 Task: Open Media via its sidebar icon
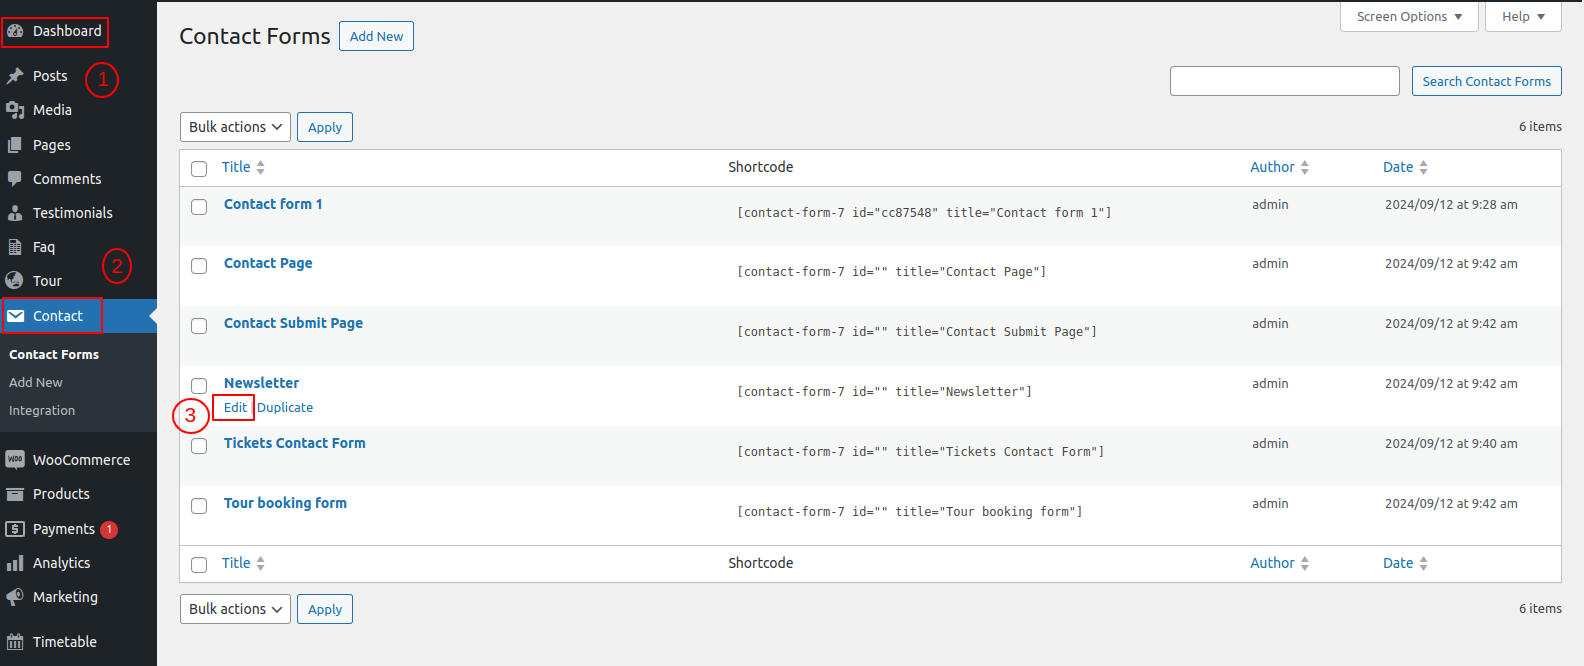pyautogui.click(x=15, y=110)
